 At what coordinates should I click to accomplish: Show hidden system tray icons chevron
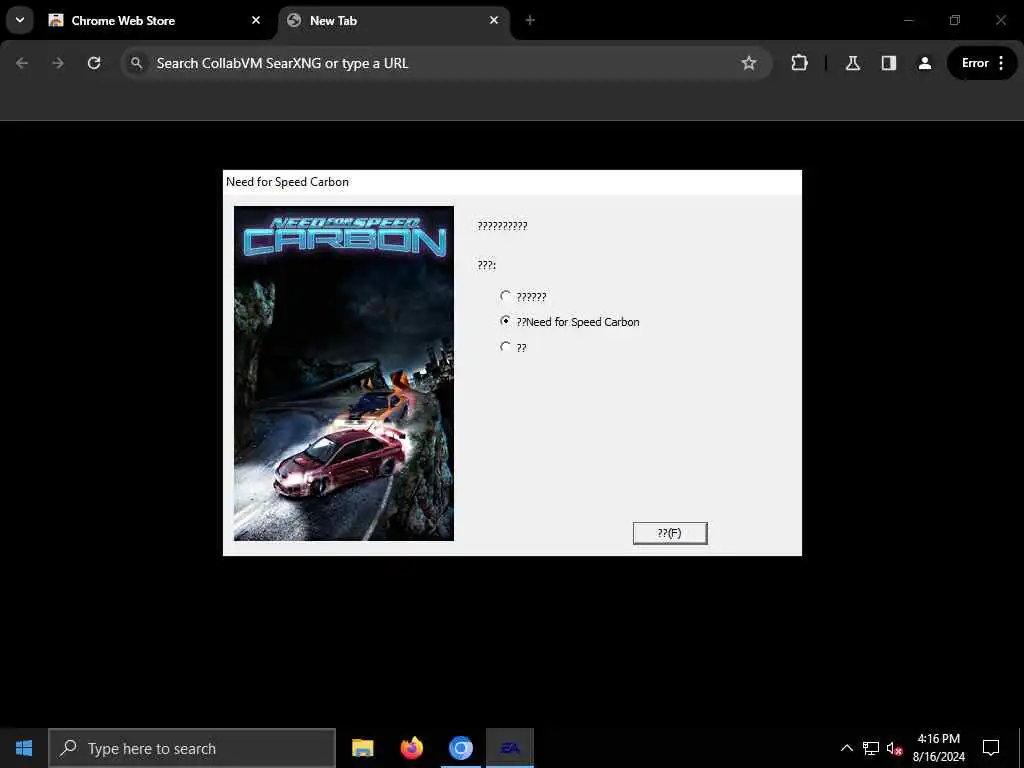[x=846, y=748]
